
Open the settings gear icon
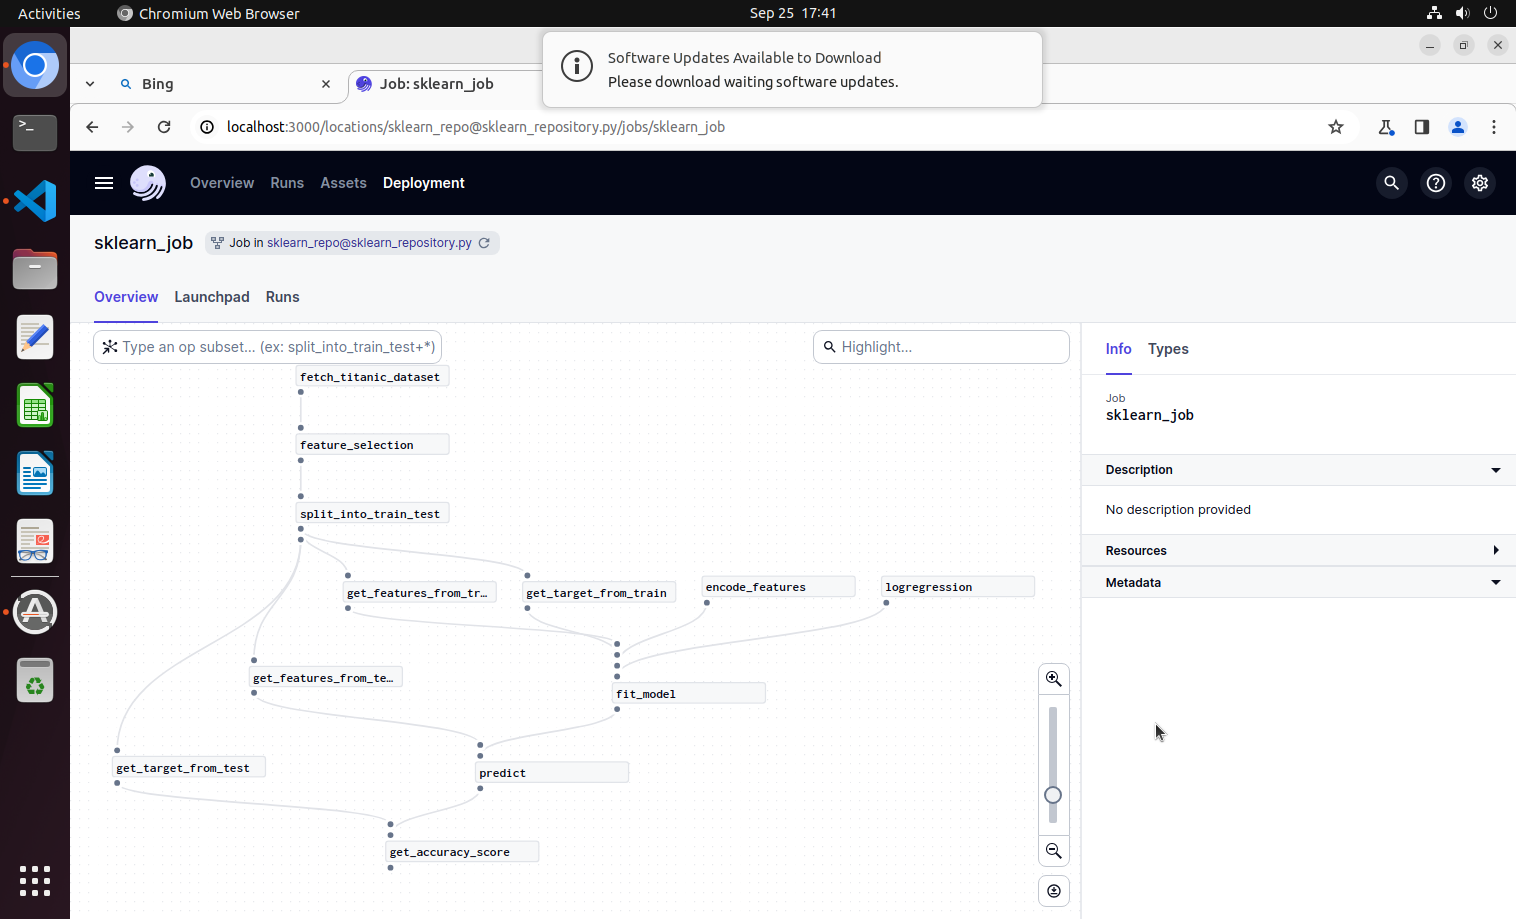pos(1480,183)
